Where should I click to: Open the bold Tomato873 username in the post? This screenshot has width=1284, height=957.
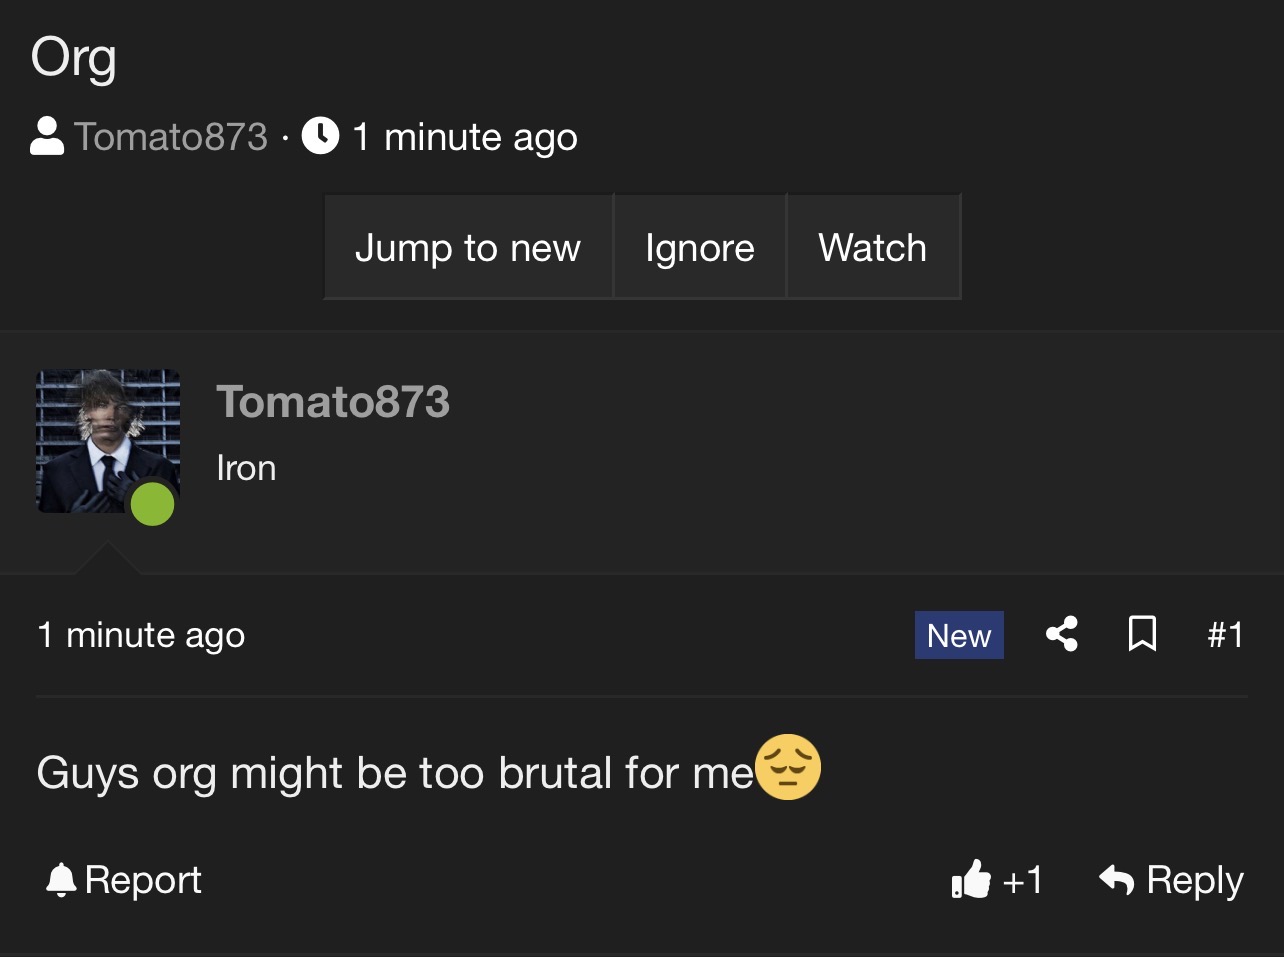(333, 402)
